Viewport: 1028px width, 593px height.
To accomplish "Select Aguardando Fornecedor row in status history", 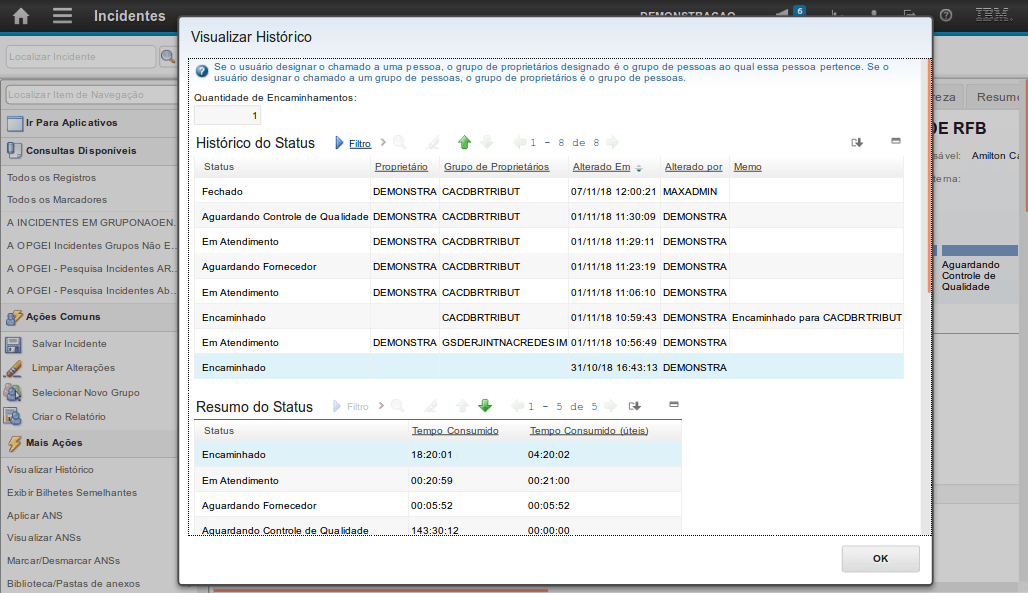I will [549, 267].
